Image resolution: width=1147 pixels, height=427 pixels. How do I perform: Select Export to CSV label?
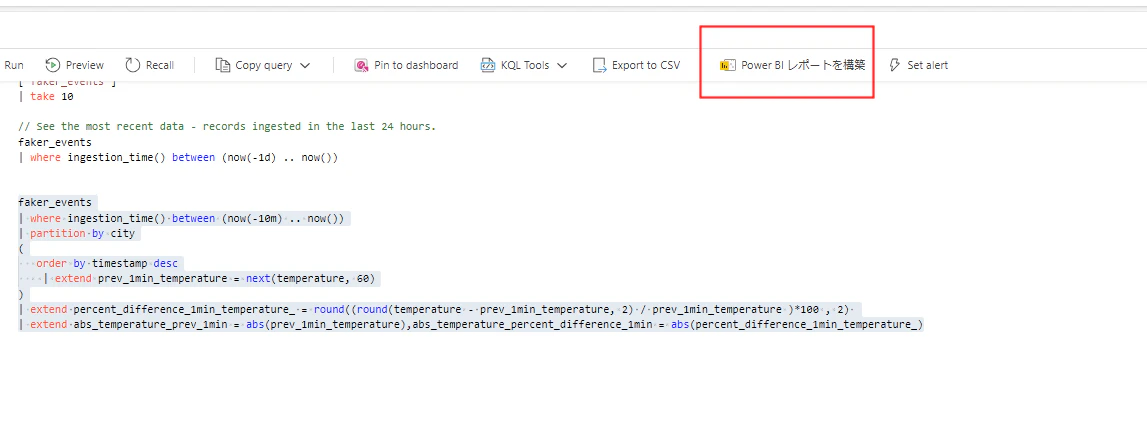[646, 65]
